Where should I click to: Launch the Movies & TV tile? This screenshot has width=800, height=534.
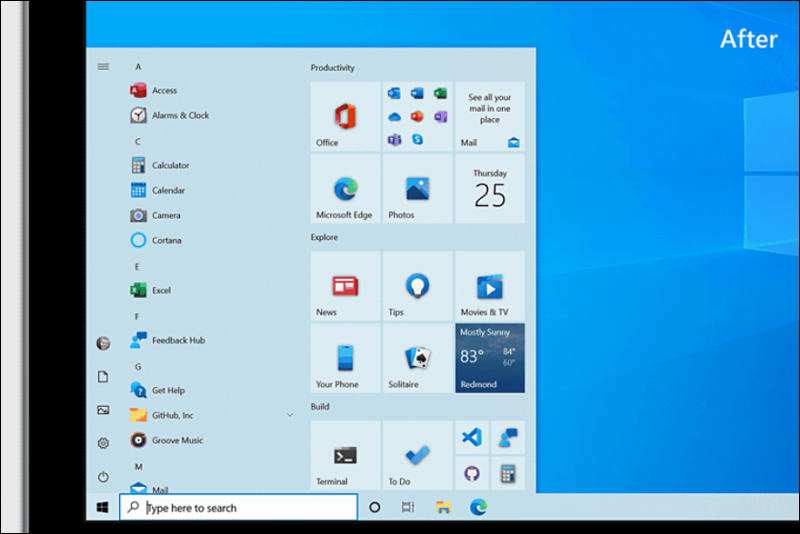tap(490, 286)
